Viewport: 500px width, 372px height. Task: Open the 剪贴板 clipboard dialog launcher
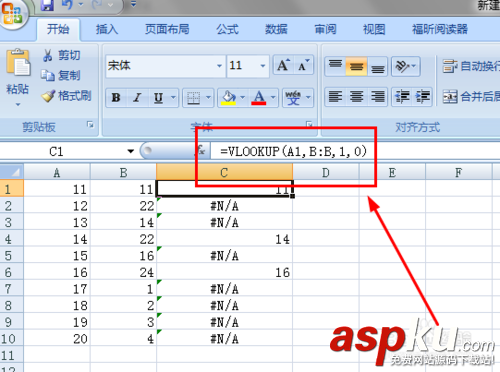90,125
